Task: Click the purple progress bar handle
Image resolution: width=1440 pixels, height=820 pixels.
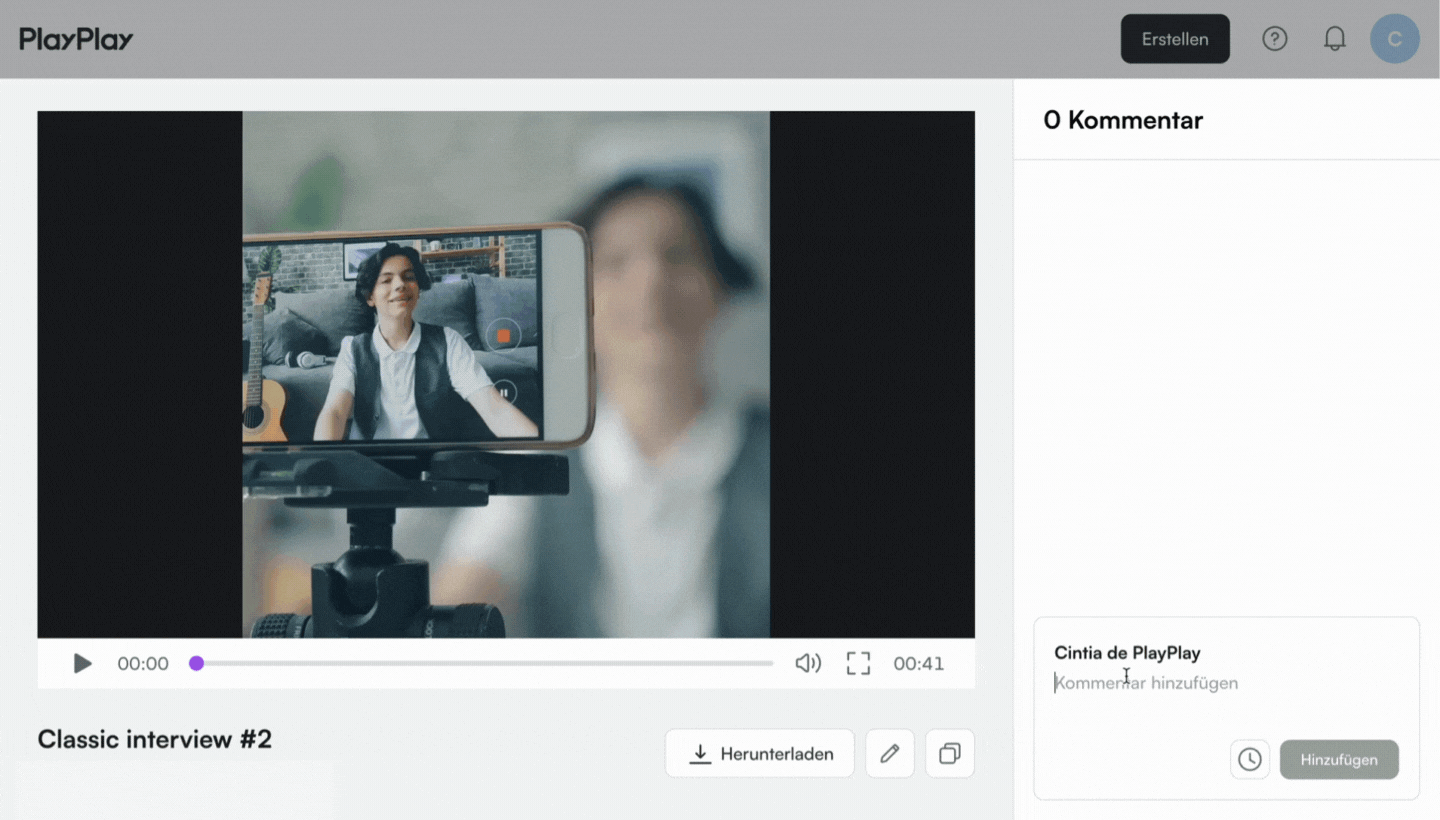Action: [197, 663]
